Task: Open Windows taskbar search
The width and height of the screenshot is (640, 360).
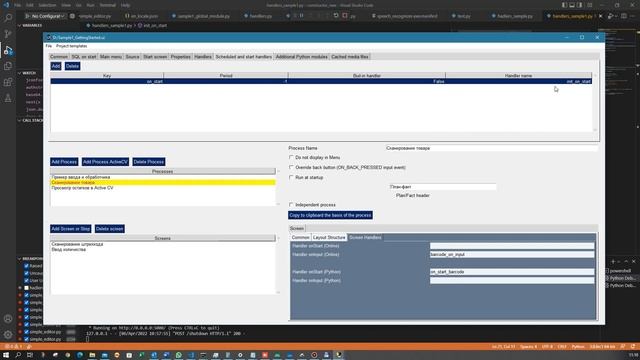Action: (18, 355)
